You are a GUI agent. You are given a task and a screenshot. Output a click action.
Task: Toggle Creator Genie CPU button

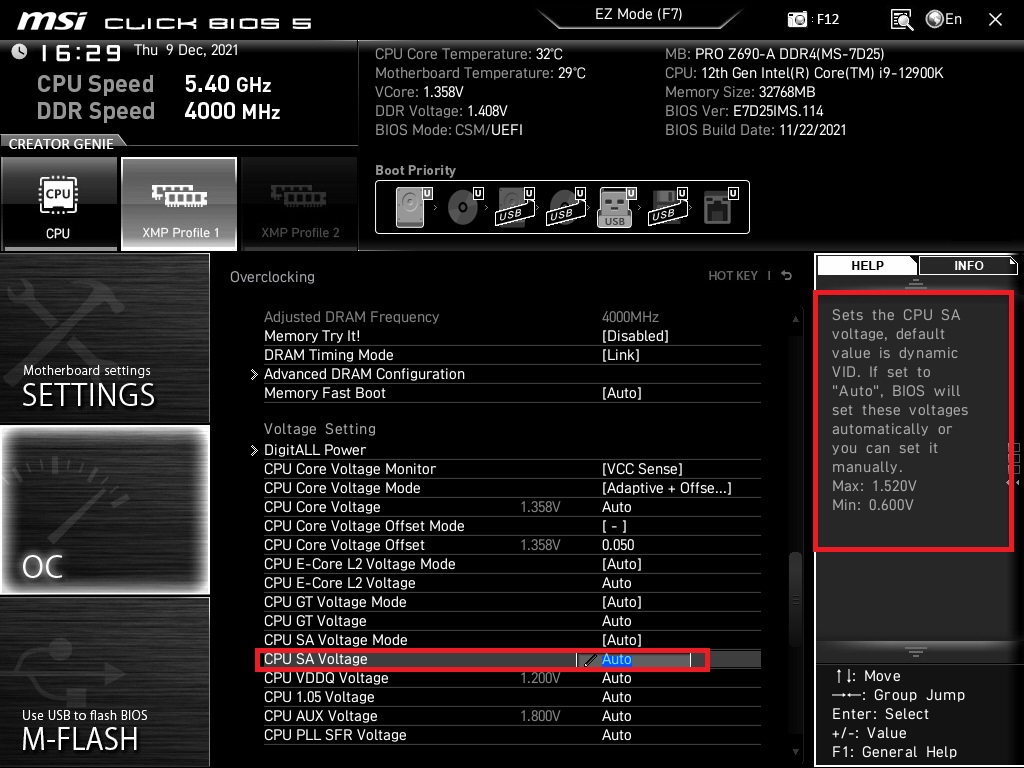59,204
